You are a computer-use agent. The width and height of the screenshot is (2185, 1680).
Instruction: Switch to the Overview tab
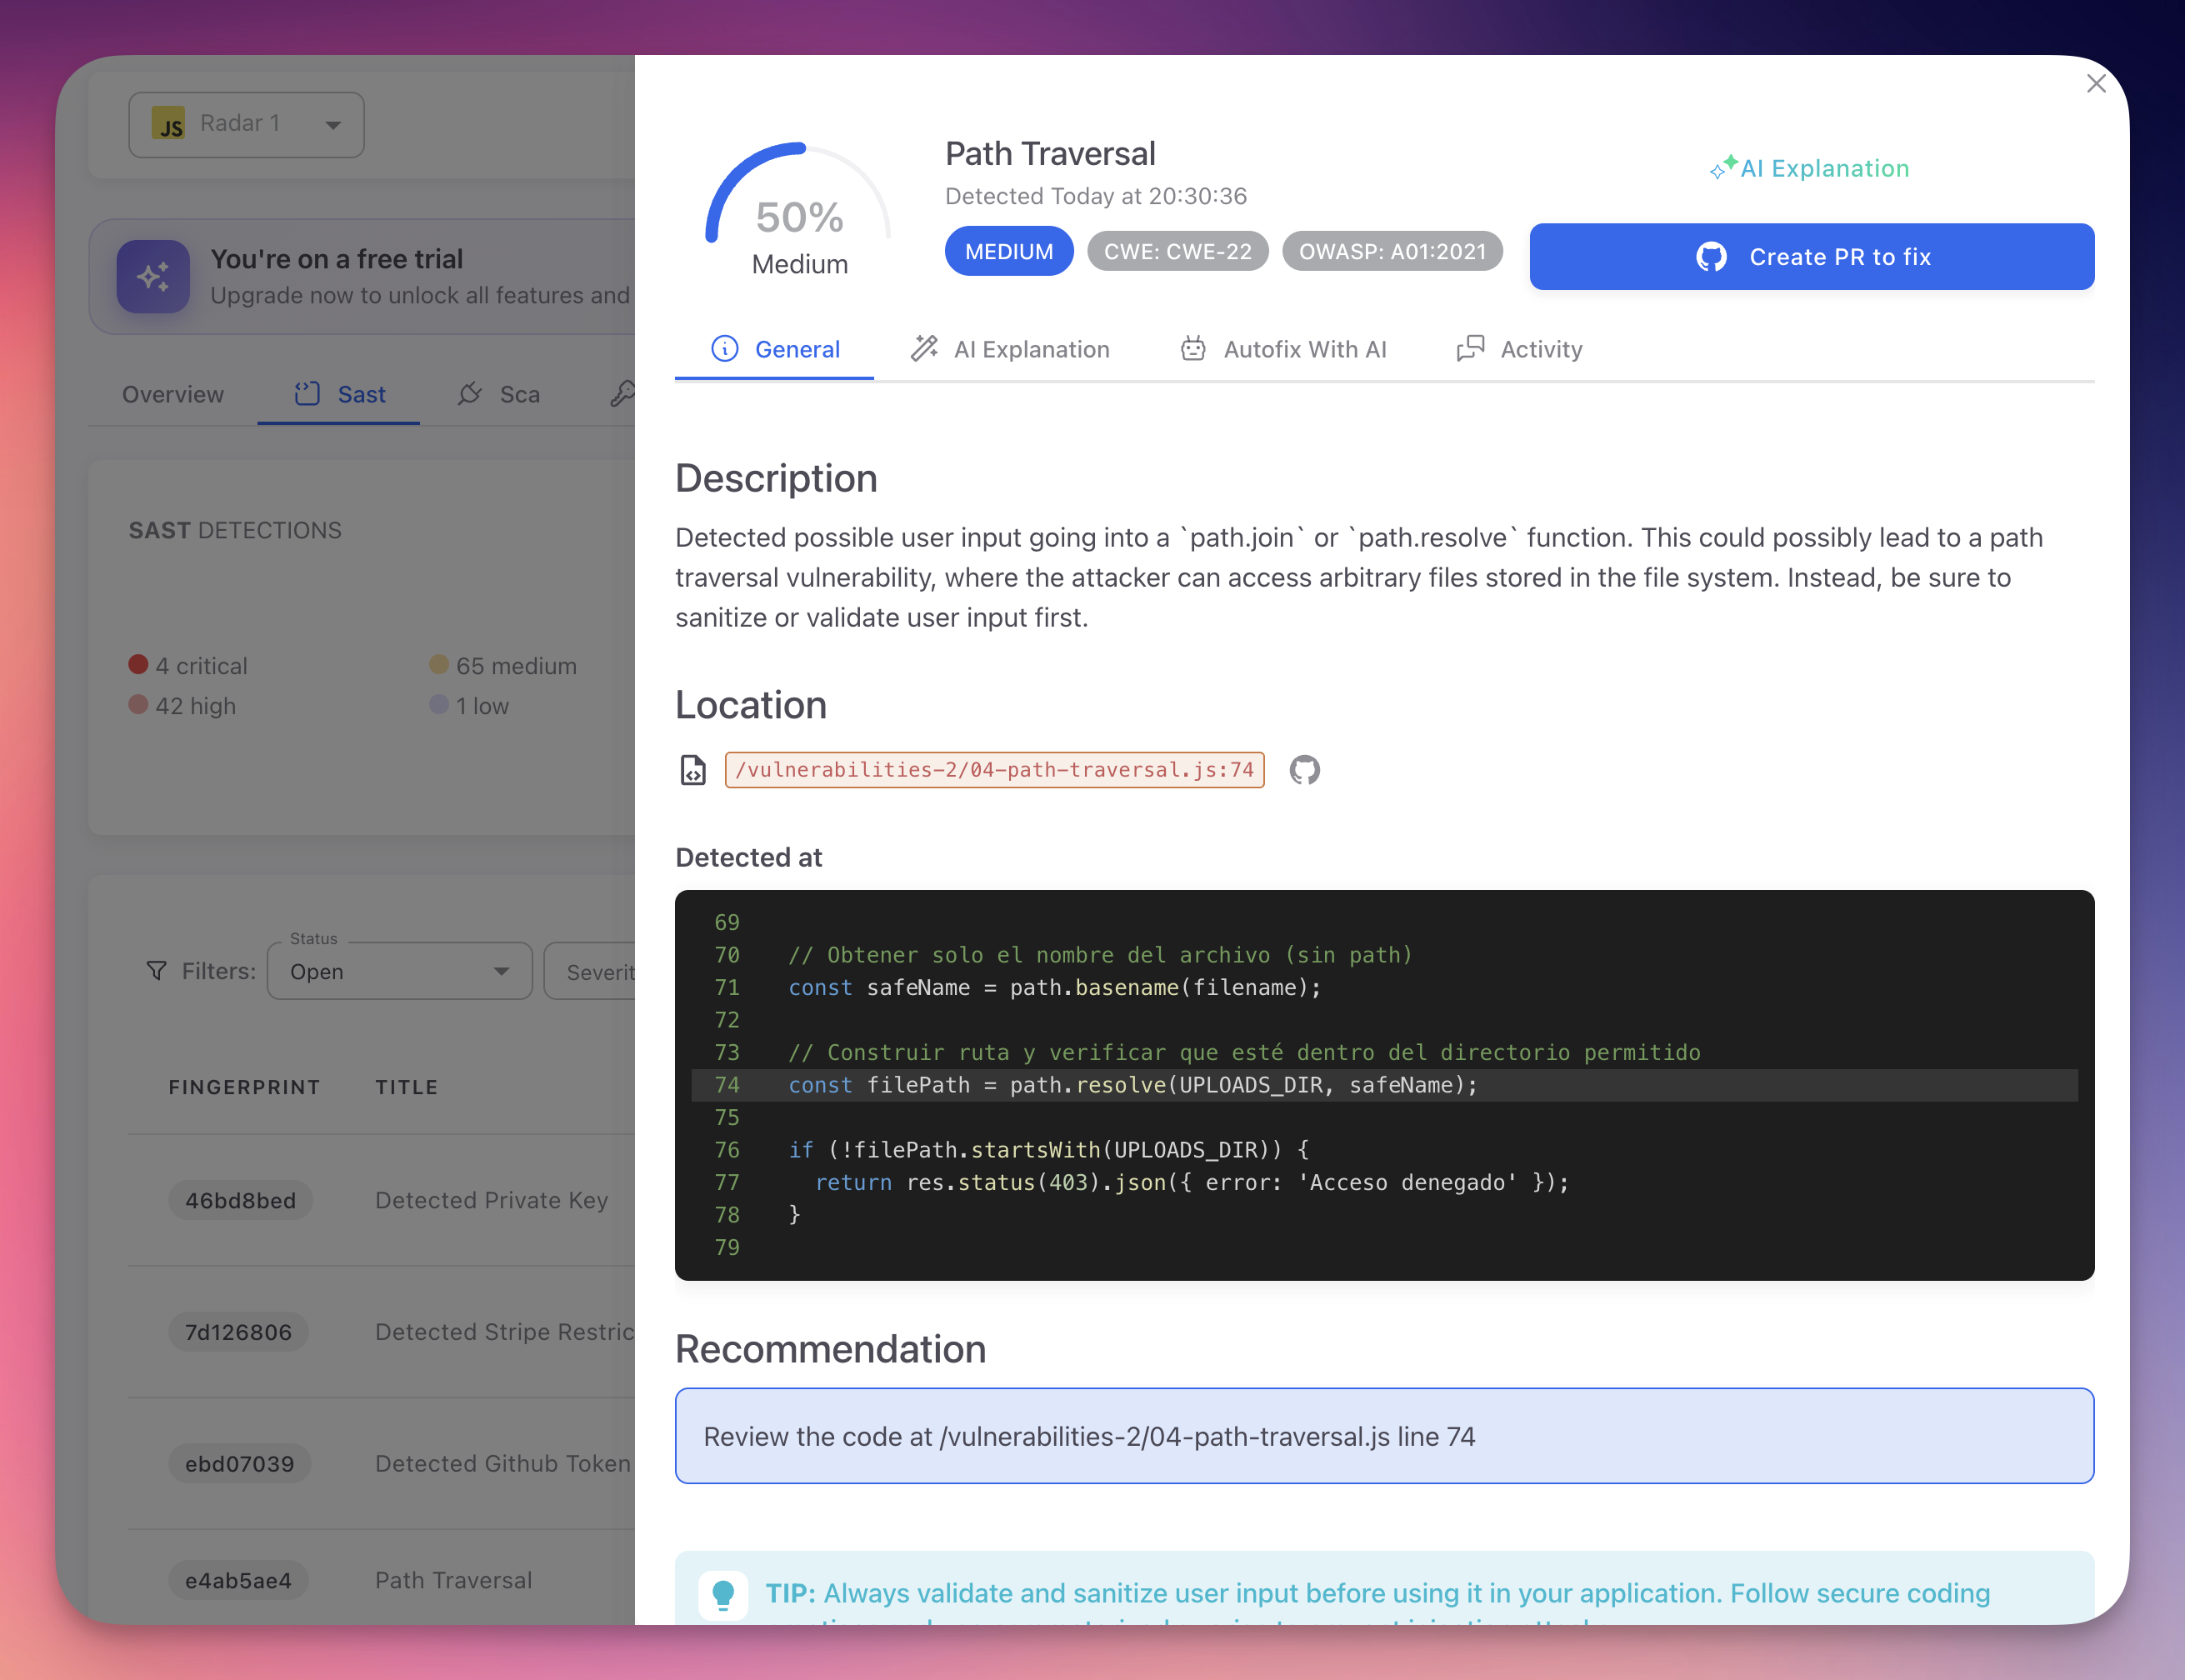pos(172,394)
